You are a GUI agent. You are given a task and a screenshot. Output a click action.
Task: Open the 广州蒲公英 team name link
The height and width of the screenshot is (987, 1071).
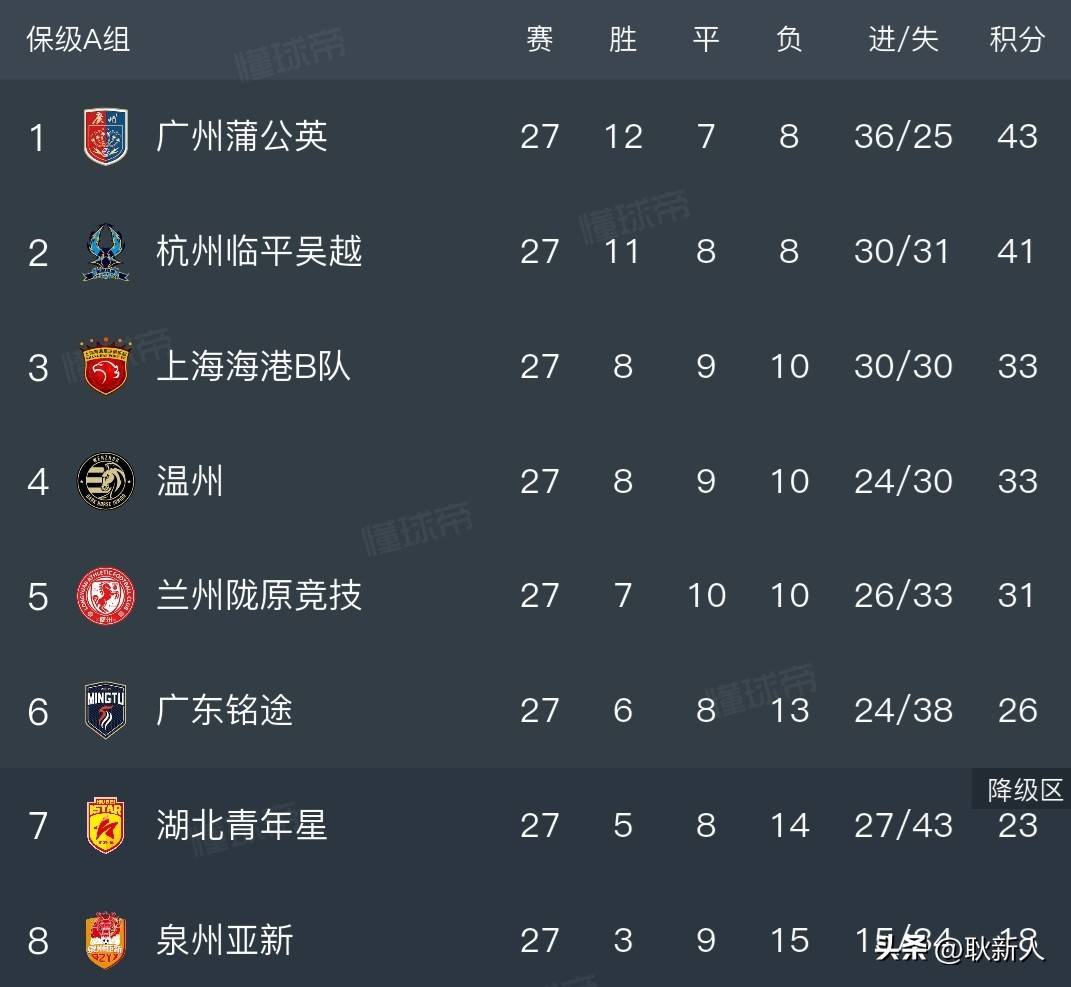(242, 136)
